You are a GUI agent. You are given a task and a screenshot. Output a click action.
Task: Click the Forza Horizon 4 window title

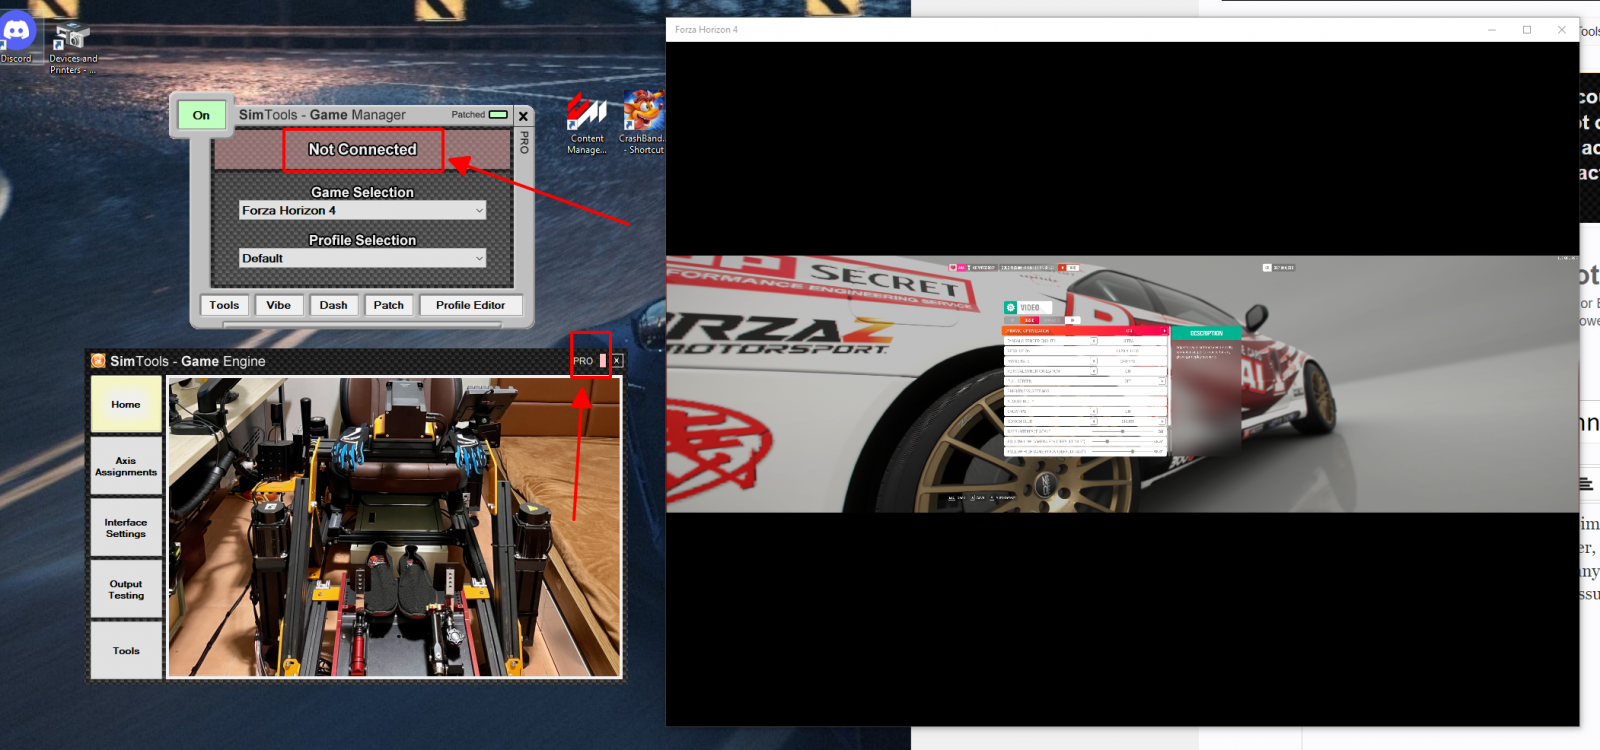(x=706, y=30)
